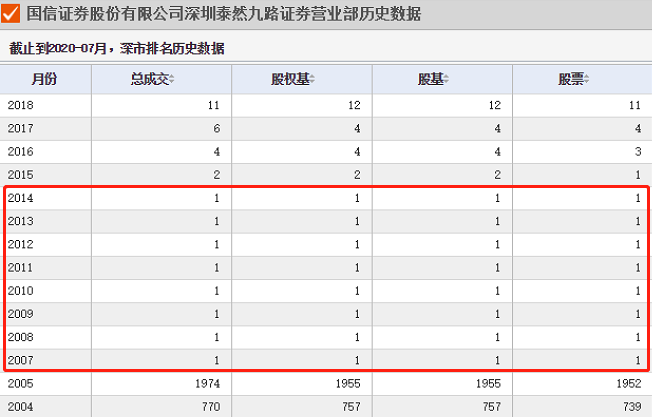Select the 2009 row label
This screenshot has width=652, height=417.
point(20,314)
